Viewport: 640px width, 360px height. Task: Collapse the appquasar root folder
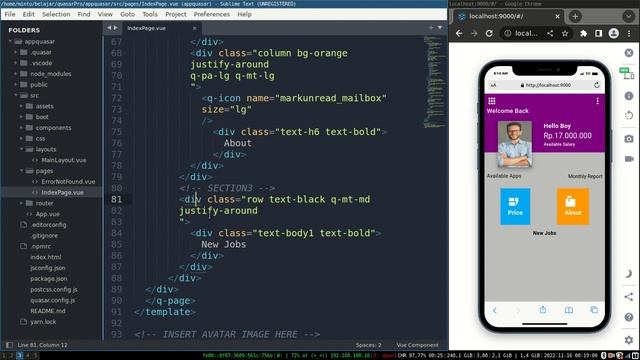pyautogui.click(x=11, y=41)
